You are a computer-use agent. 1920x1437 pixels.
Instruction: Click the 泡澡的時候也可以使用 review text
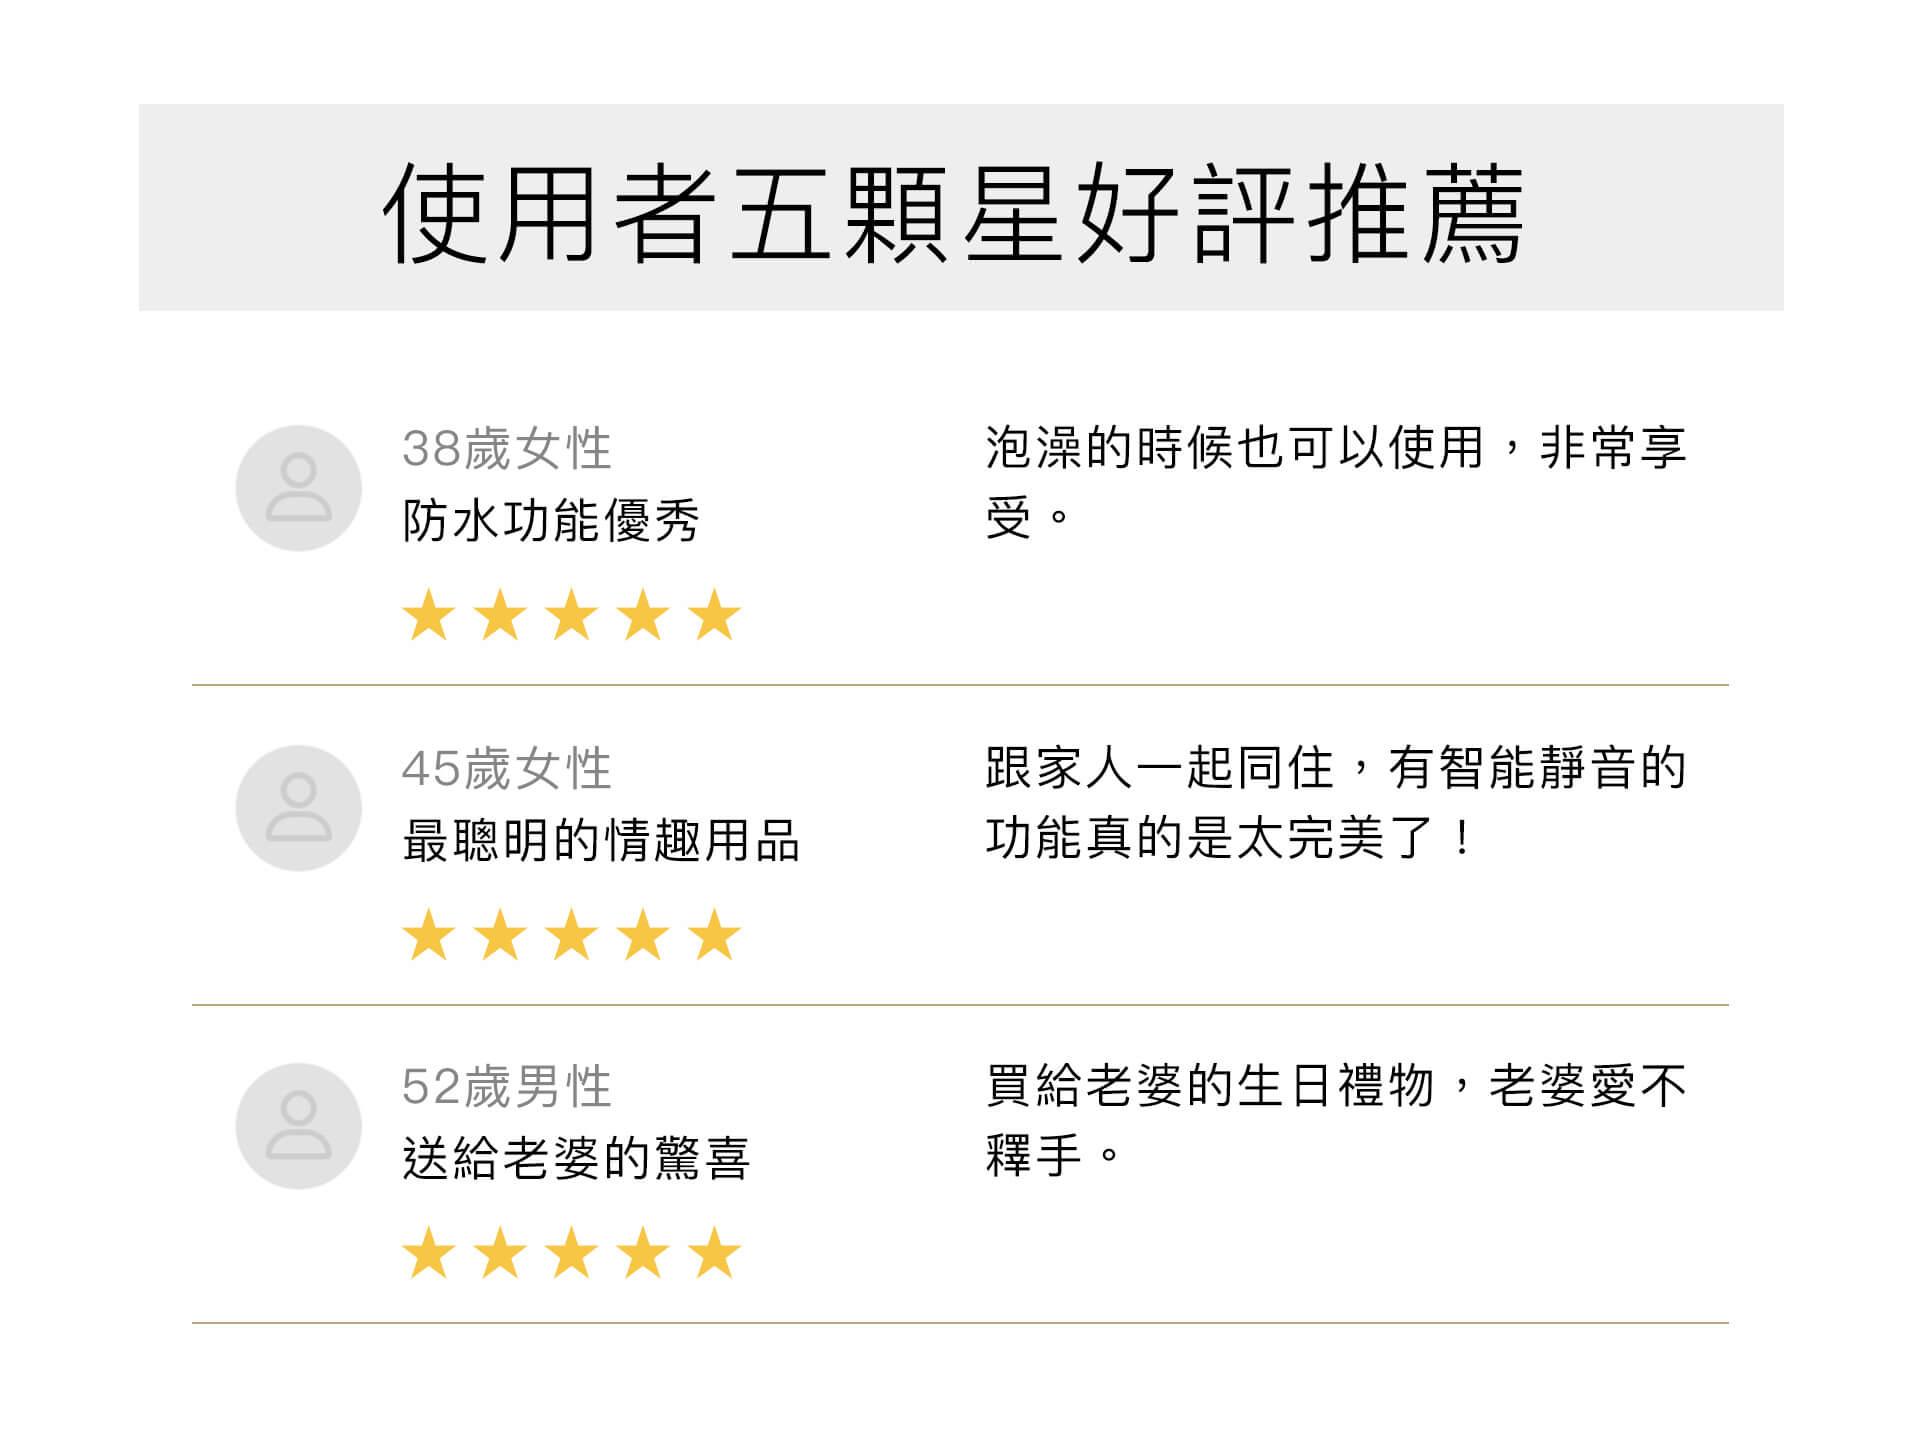pyautogui.click(x=1336, y=483)
